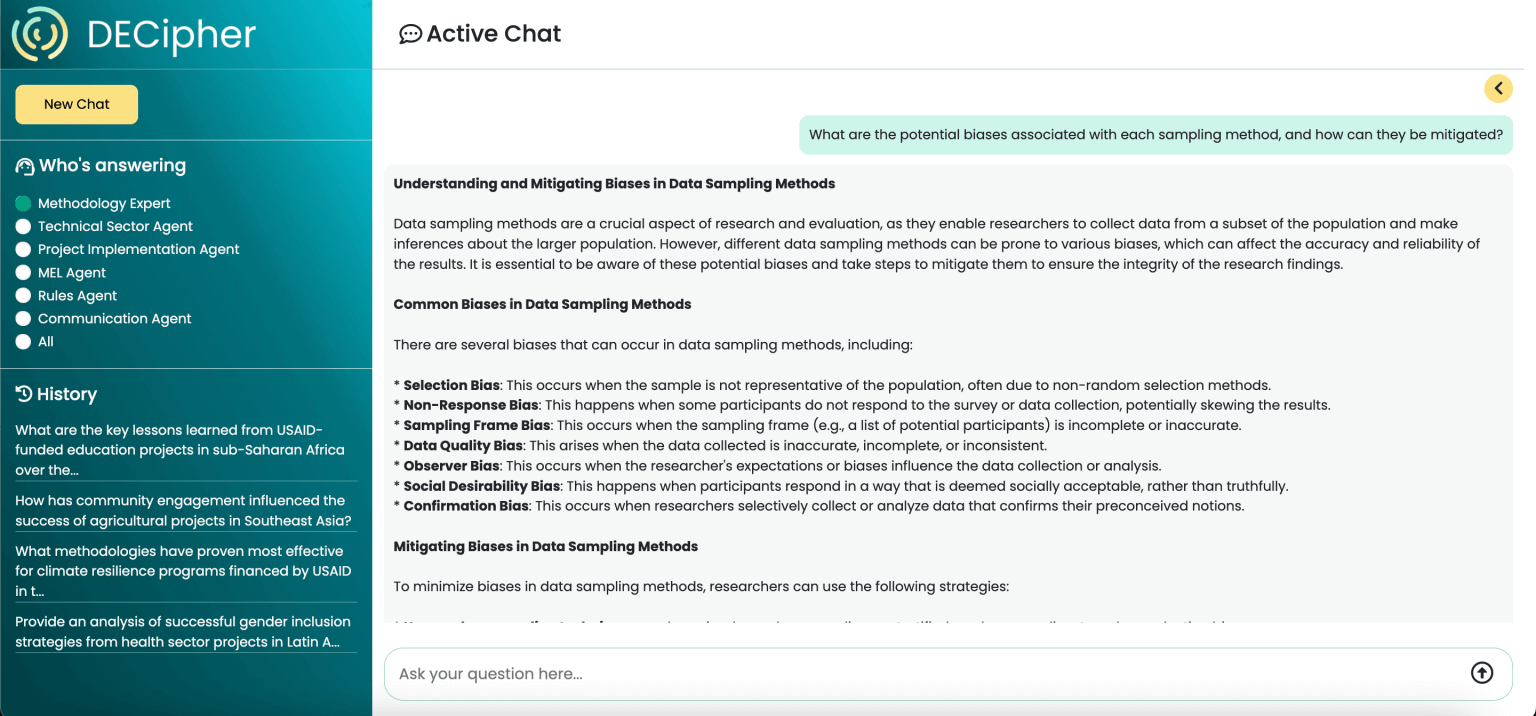Open history on gender inclusion strategies
This screenshot has height=716, width=1536.
coord(185,632)
